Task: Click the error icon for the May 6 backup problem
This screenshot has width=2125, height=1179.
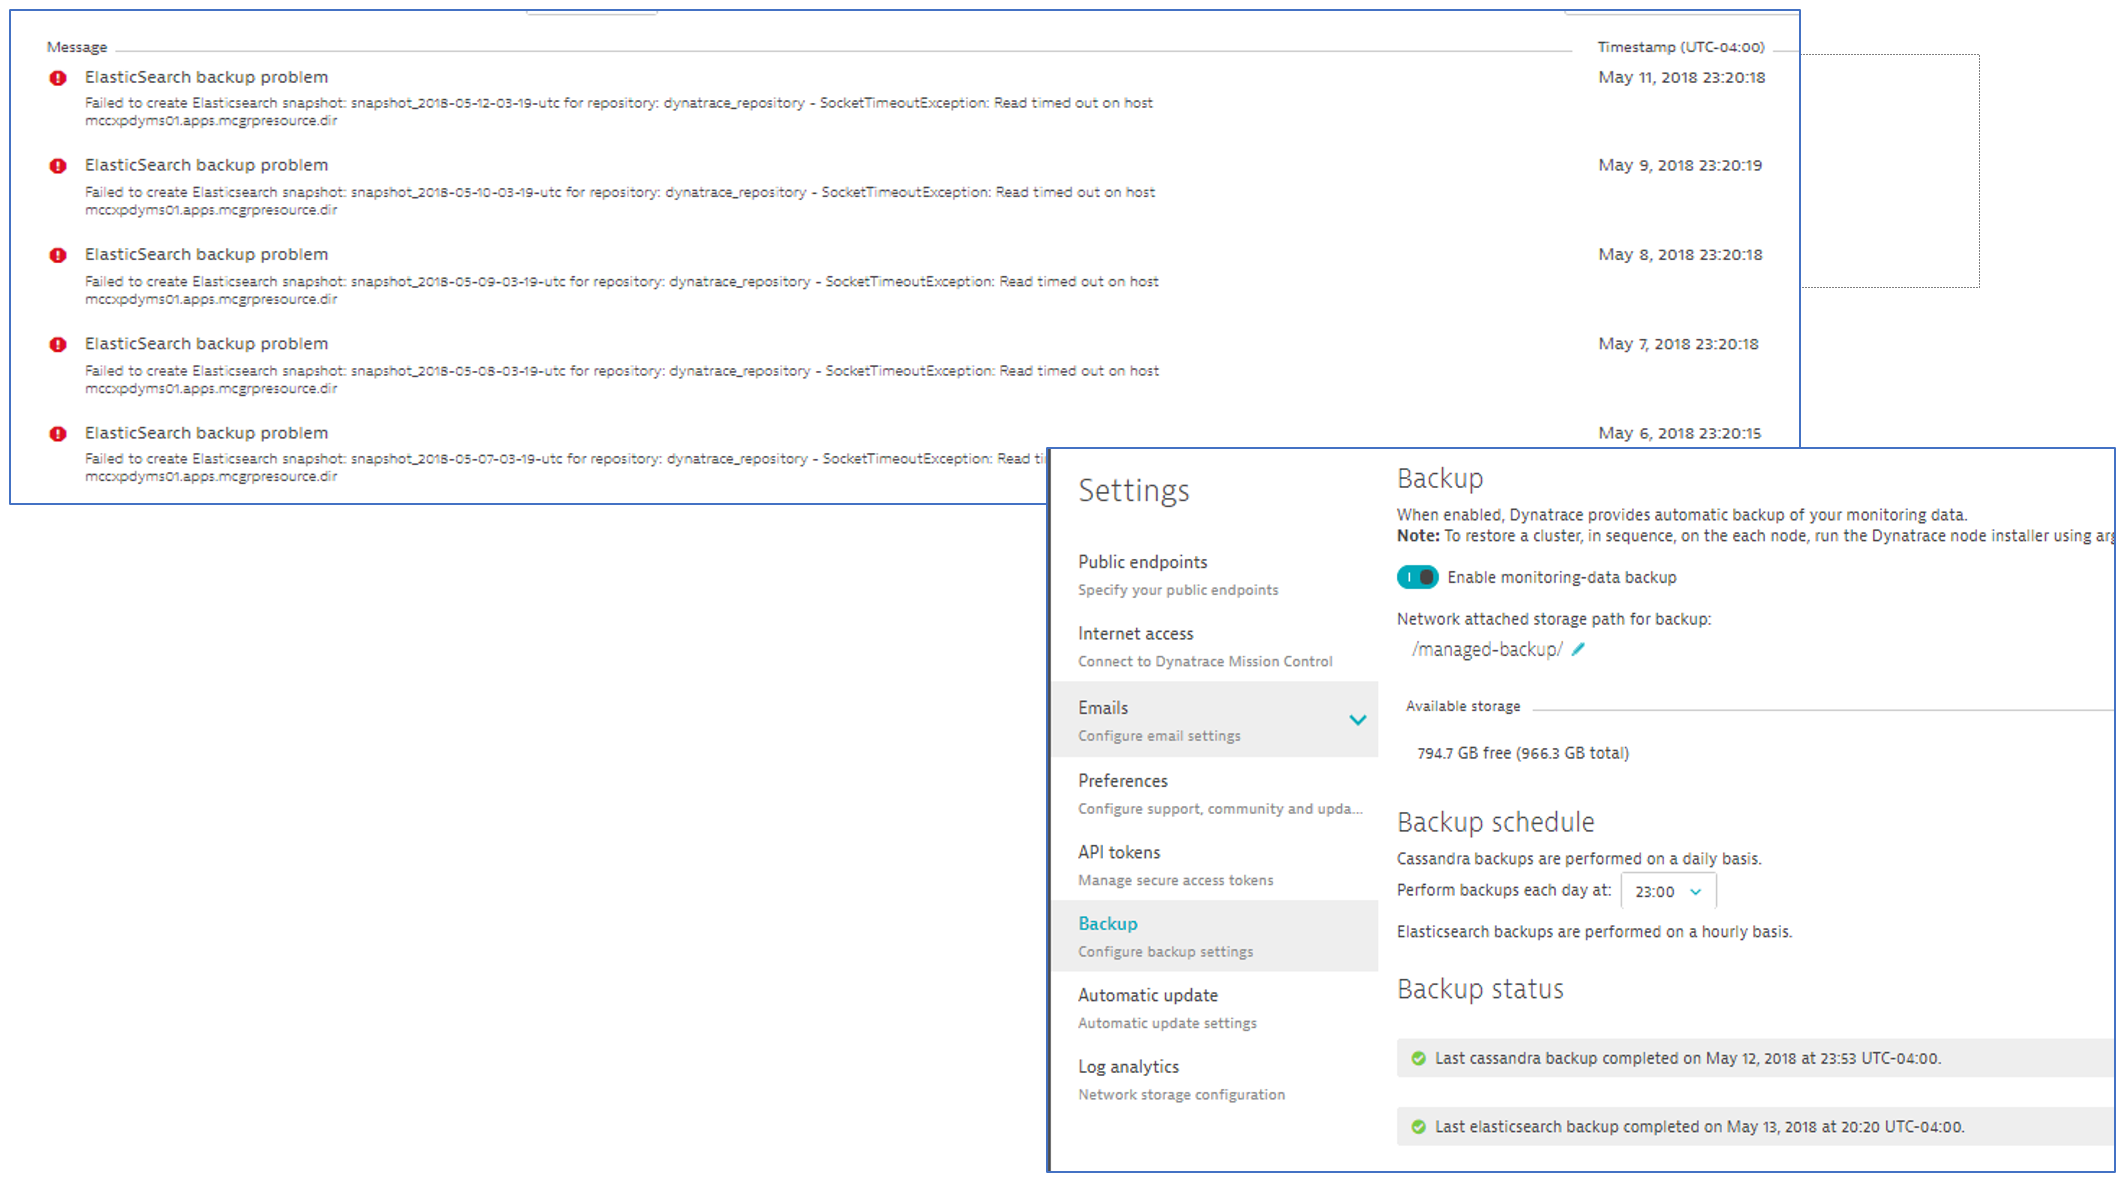Action: (58, 434)
